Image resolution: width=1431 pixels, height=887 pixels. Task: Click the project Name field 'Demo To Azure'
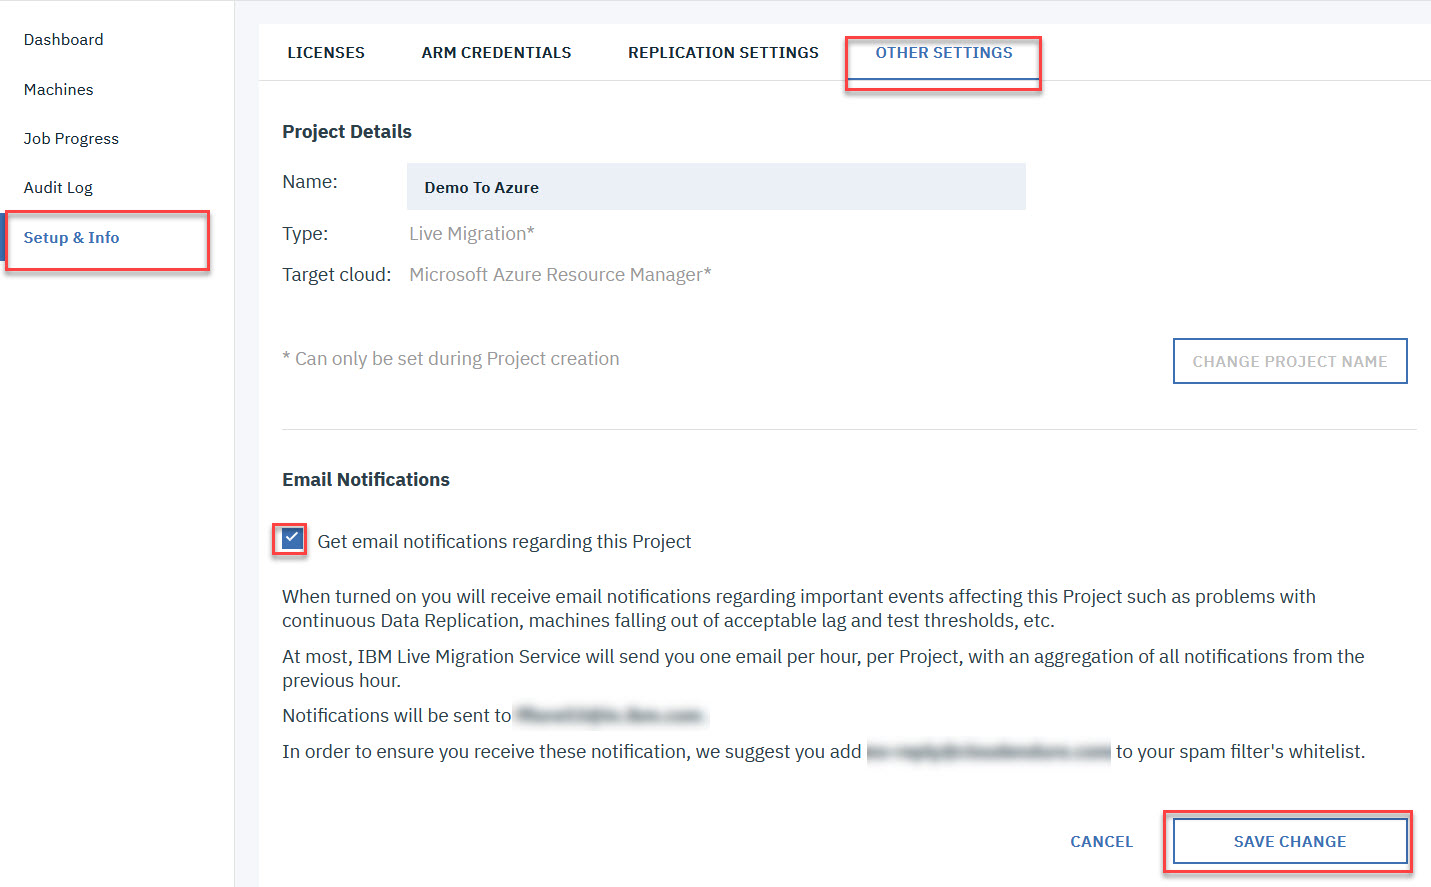[x=715, y=187]
